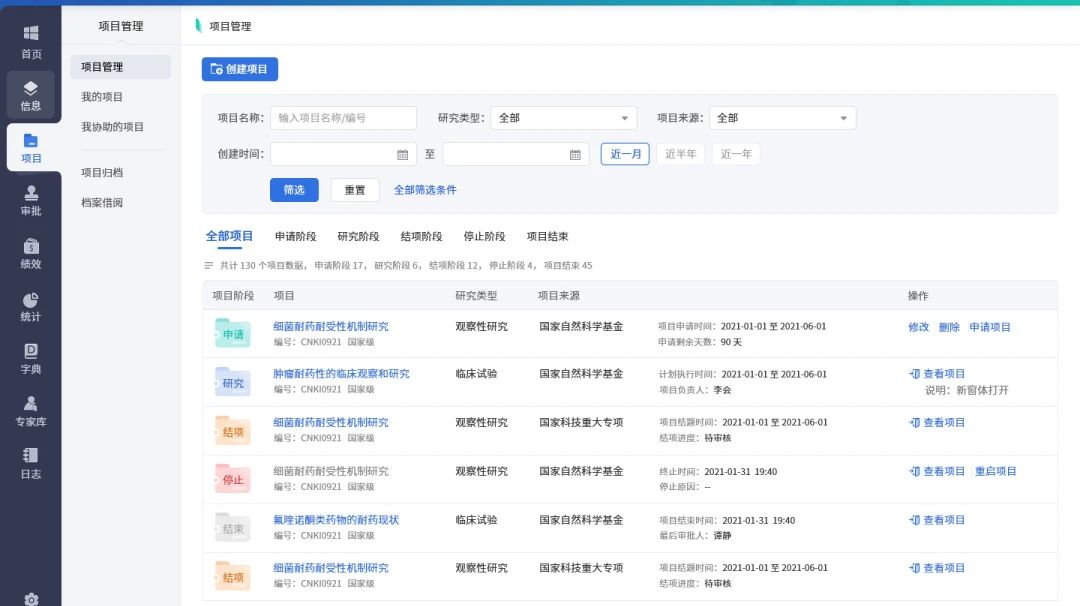Viewport: 1080px width, 606px height.
Task: Open the 审批 stamp icon in sidebar
Action: click(31, 194)
